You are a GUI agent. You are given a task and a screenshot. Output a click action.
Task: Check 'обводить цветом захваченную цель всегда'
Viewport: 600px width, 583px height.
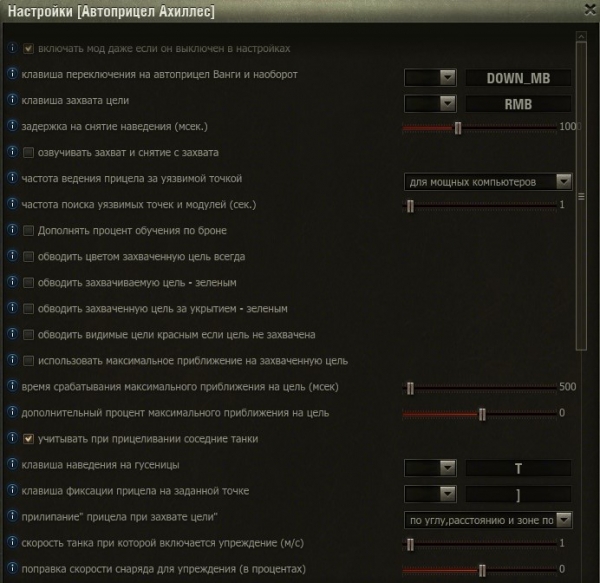[28, 257]
